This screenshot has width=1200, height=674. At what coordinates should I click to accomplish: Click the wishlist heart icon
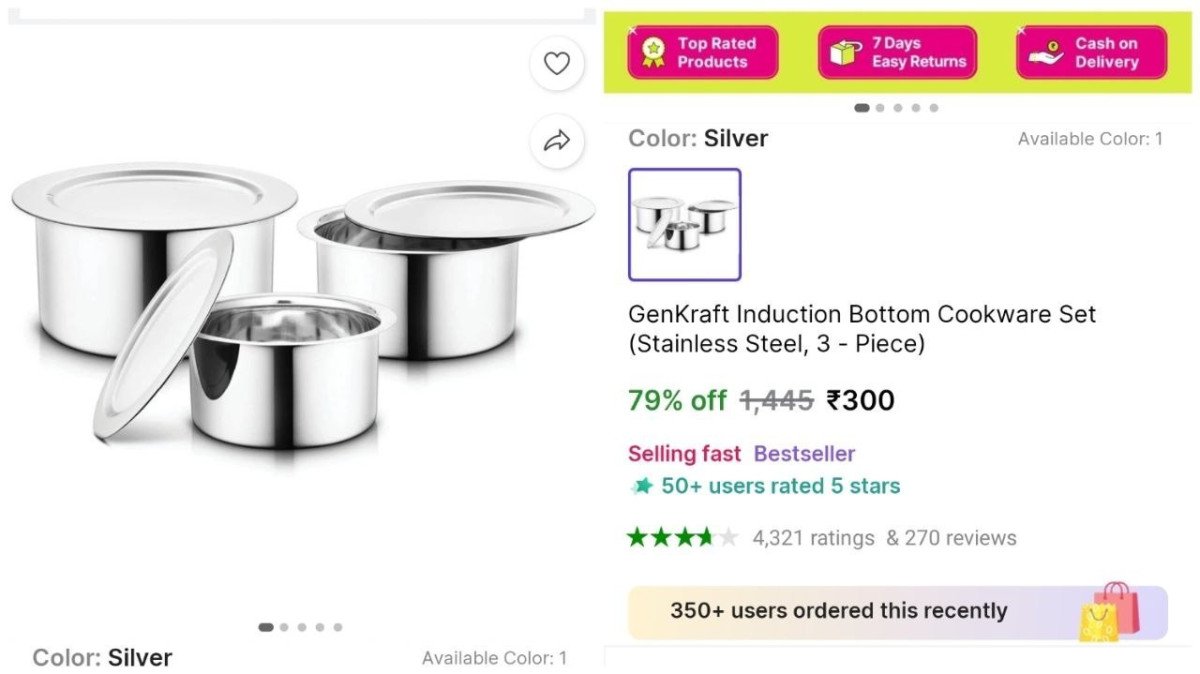(556, 62)
